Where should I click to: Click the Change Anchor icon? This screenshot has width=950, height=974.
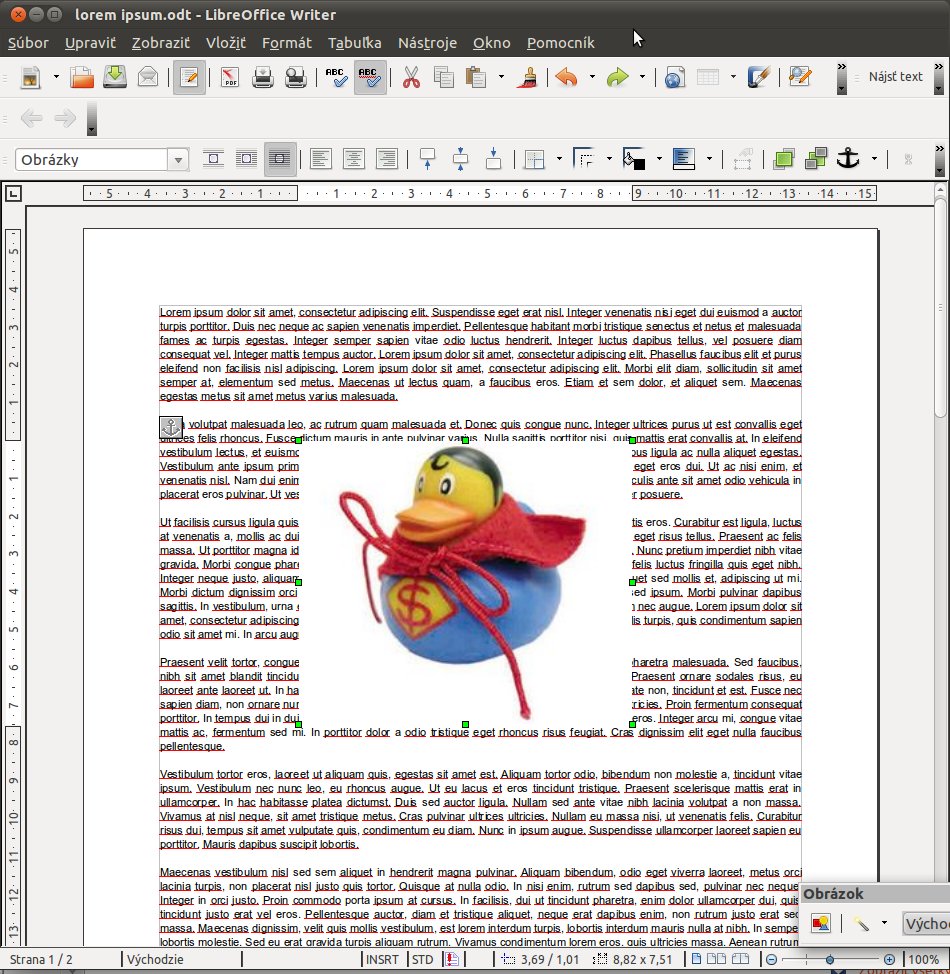(x=848, y=159)
